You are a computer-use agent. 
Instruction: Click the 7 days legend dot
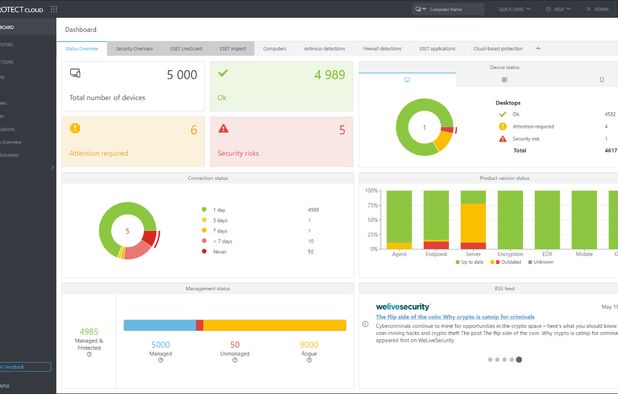(x=204, y=230)
